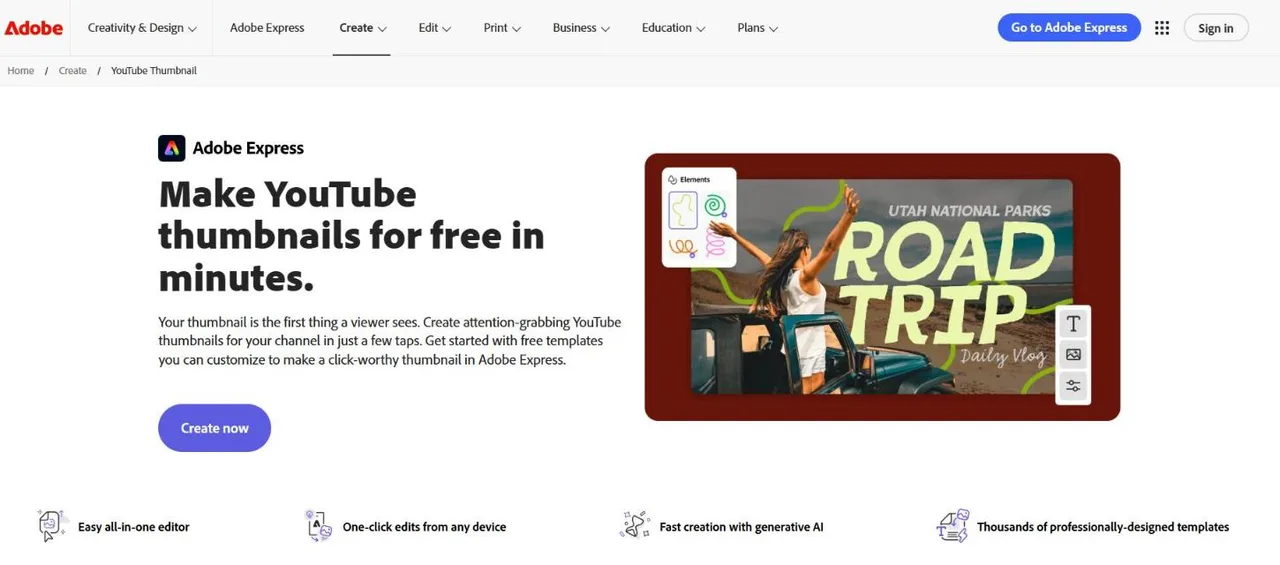Expand the Print dropdown
This screenshot has width=1280, height=565.
point(502,28)
